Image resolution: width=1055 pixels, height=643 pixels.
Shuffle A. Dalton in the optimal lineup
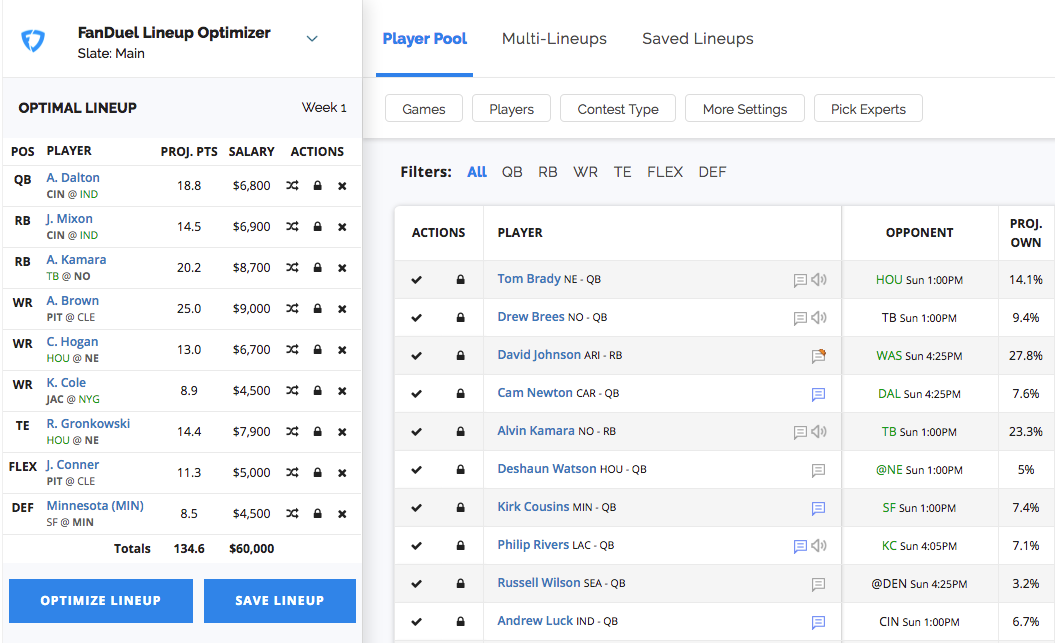pyautogui.click(x=292, y=186)
